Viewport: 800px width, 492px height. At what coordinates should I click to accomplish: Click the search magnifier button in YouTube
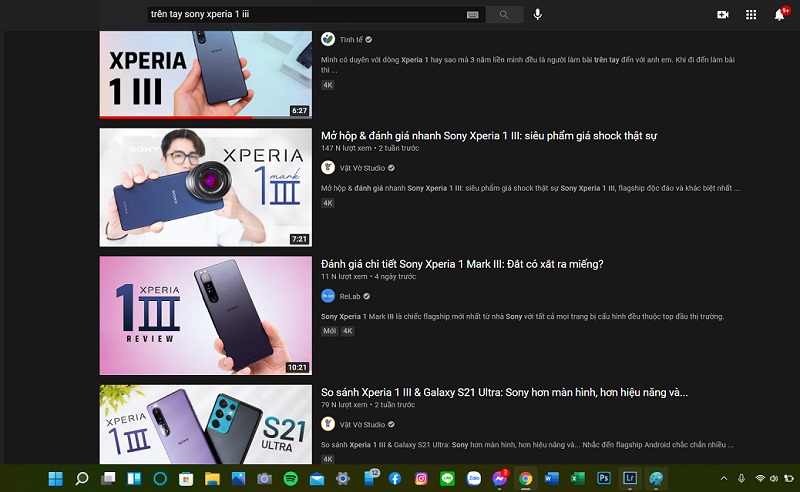[x=504, y=15]
